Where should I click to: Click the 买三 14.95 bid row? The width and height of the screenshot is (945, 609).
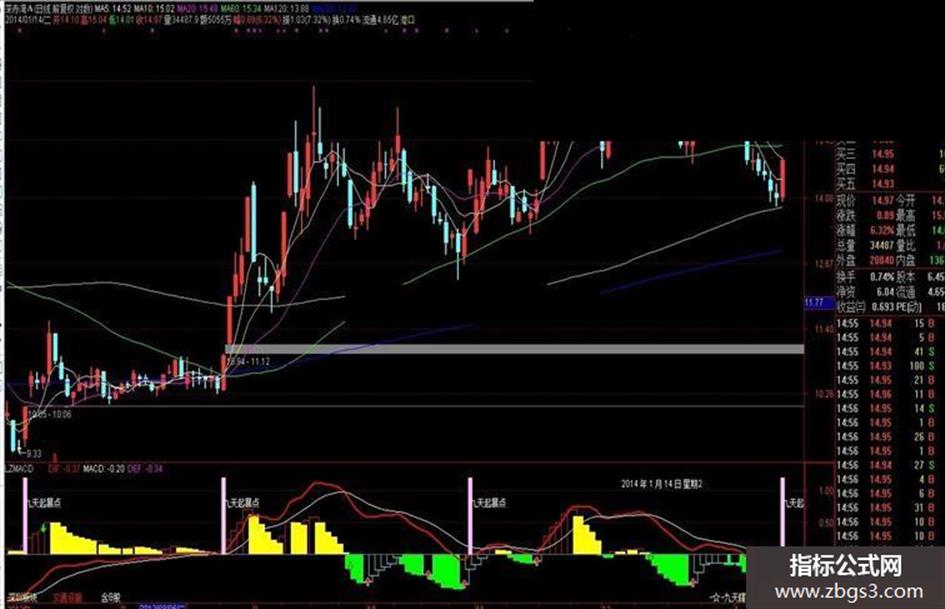pos(890,154)
